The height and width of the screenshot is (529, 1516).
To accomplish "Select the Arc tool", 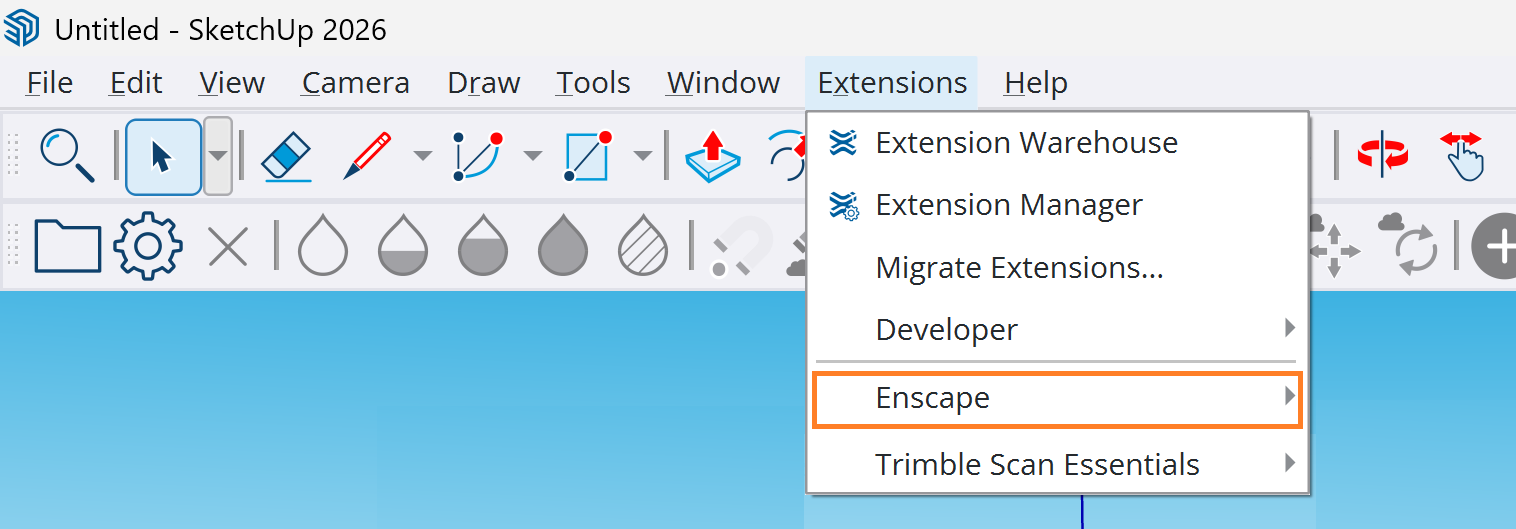I will (476, 156).
